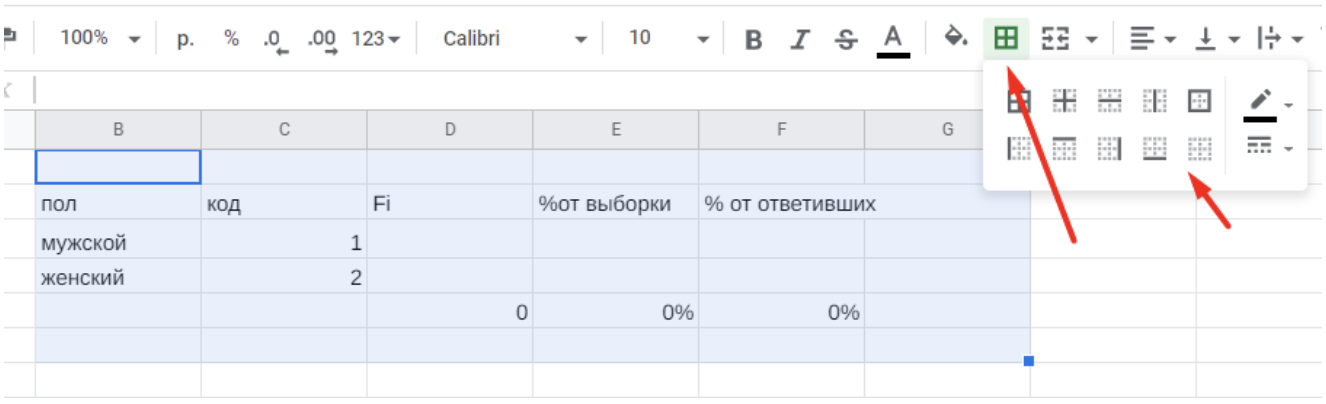The width and height of the screenshot is (1326, 404).
Task: Clear all borders option
Action: 1200,149
